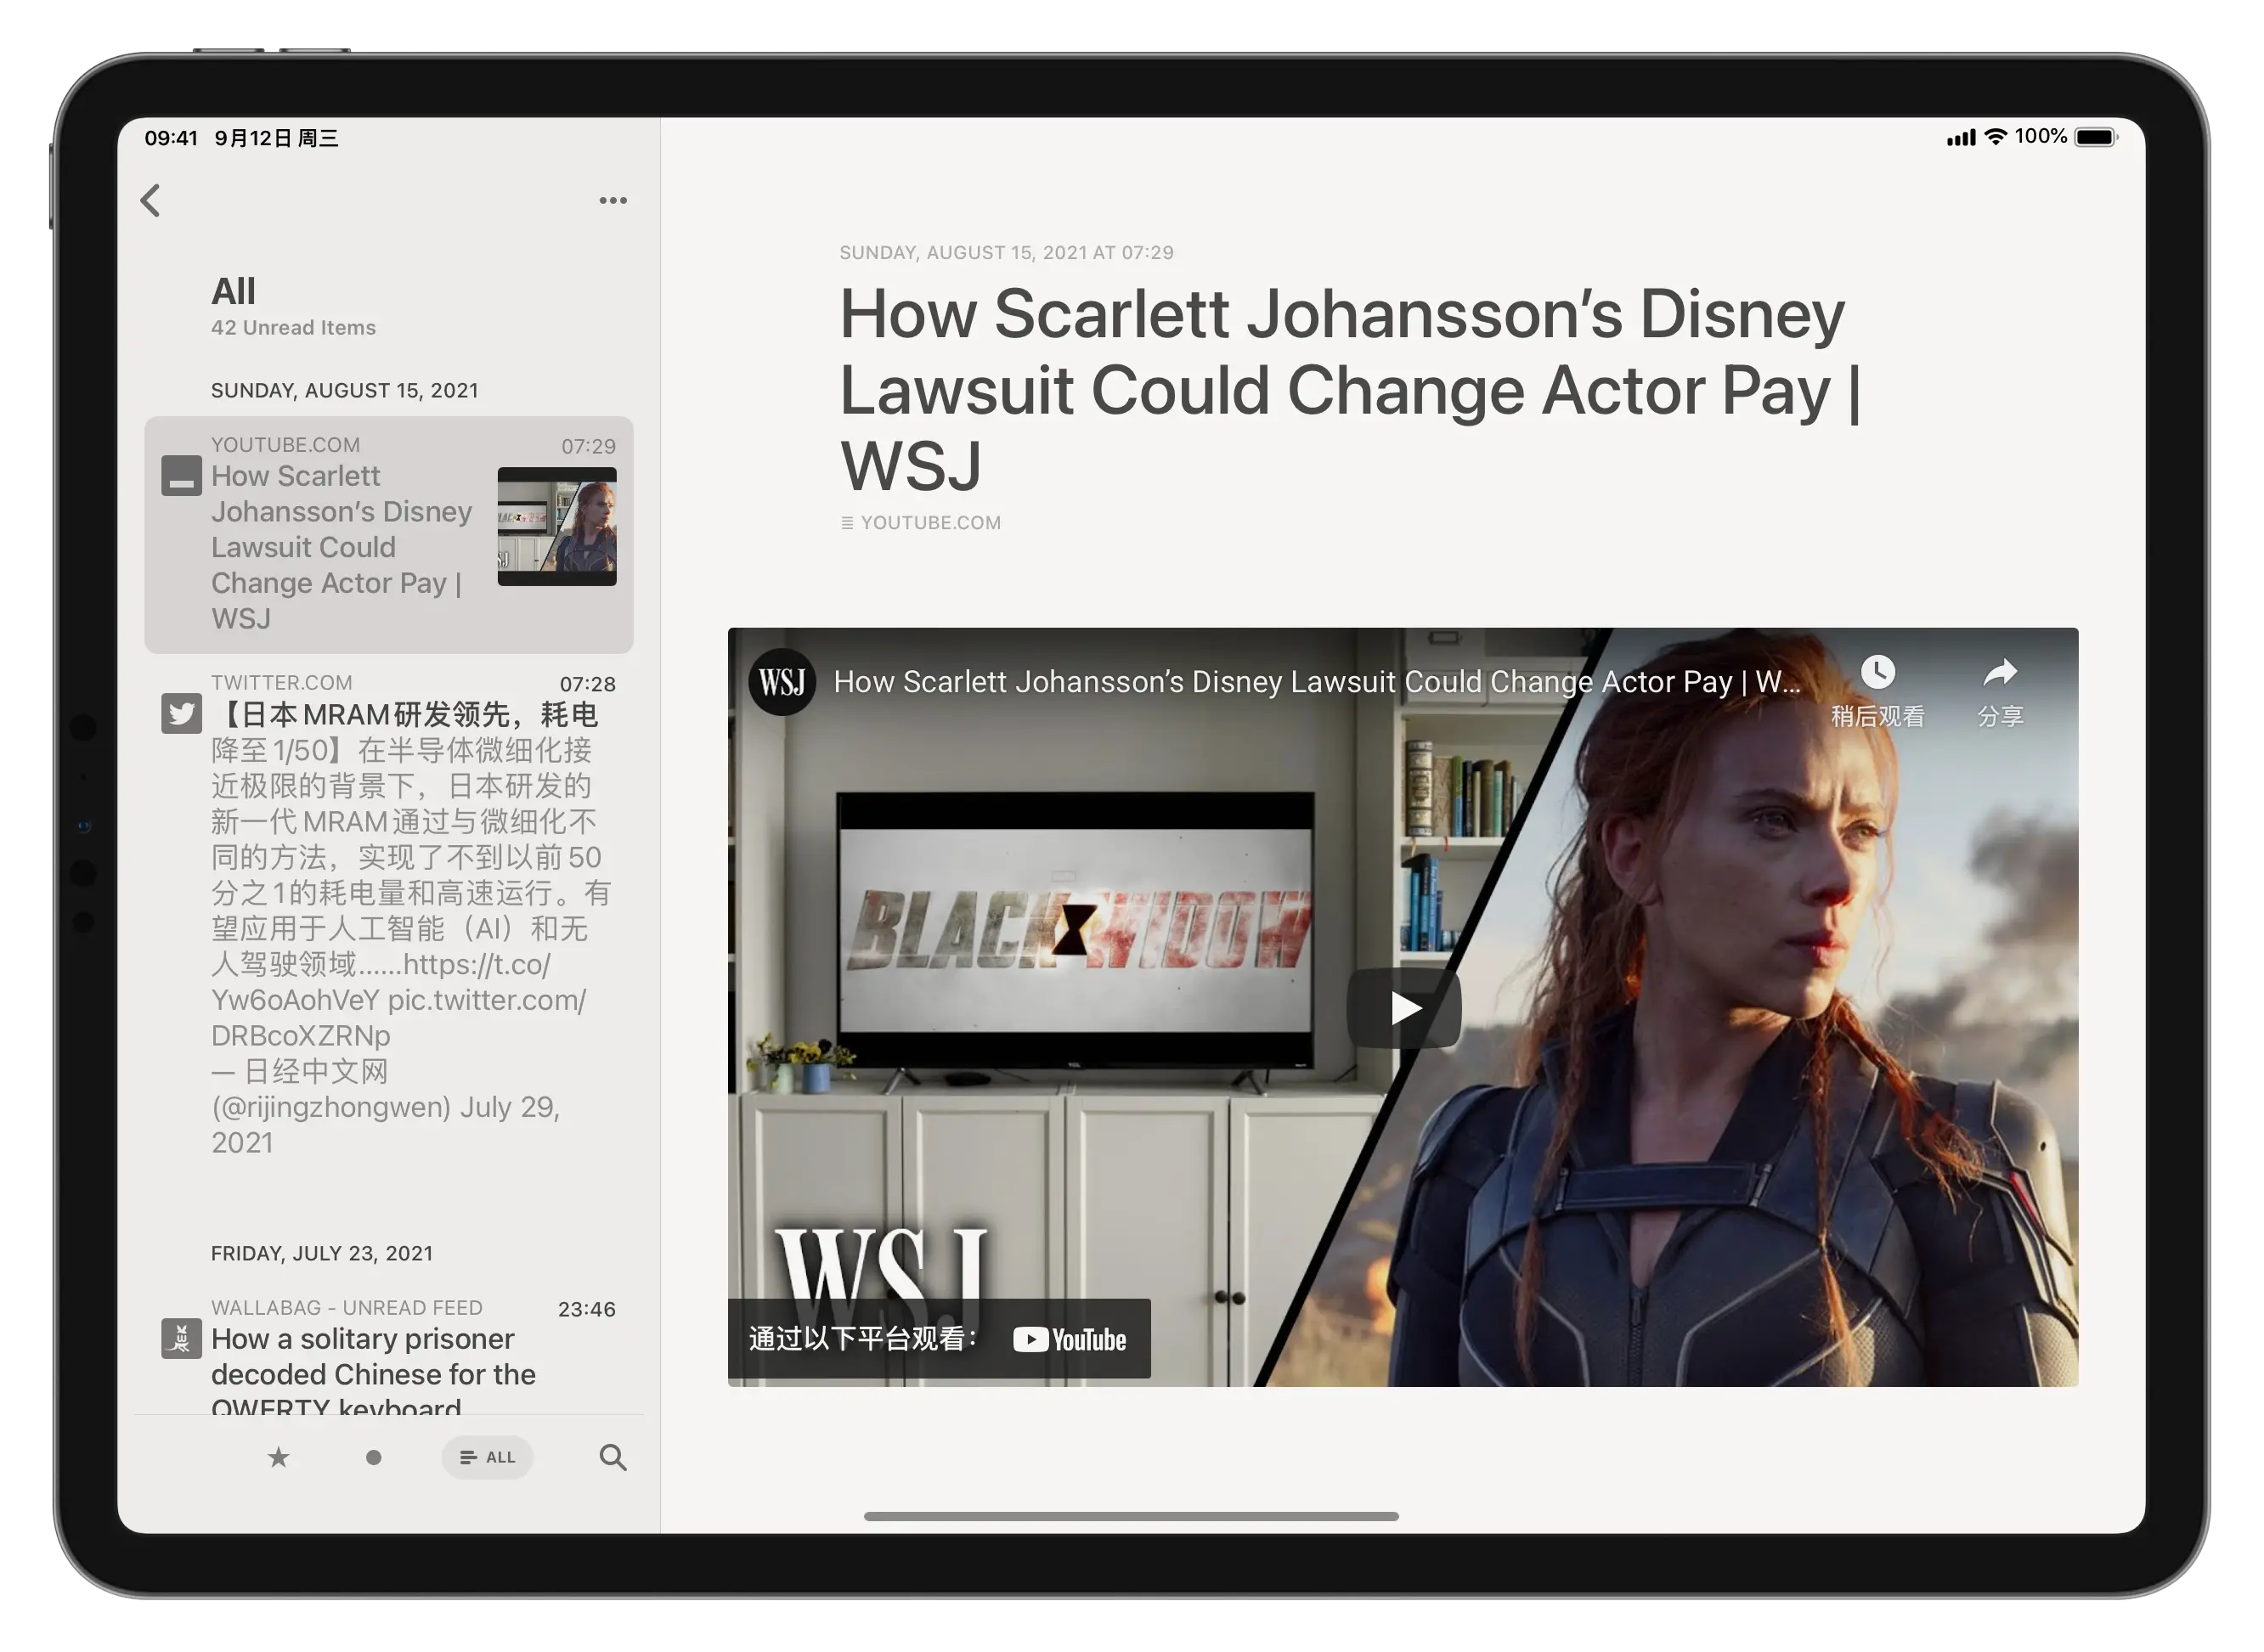This screenshot has width=2264, height=1652.
Task: Click the WSJ channel avatar in video
Action: click(782, 682)
